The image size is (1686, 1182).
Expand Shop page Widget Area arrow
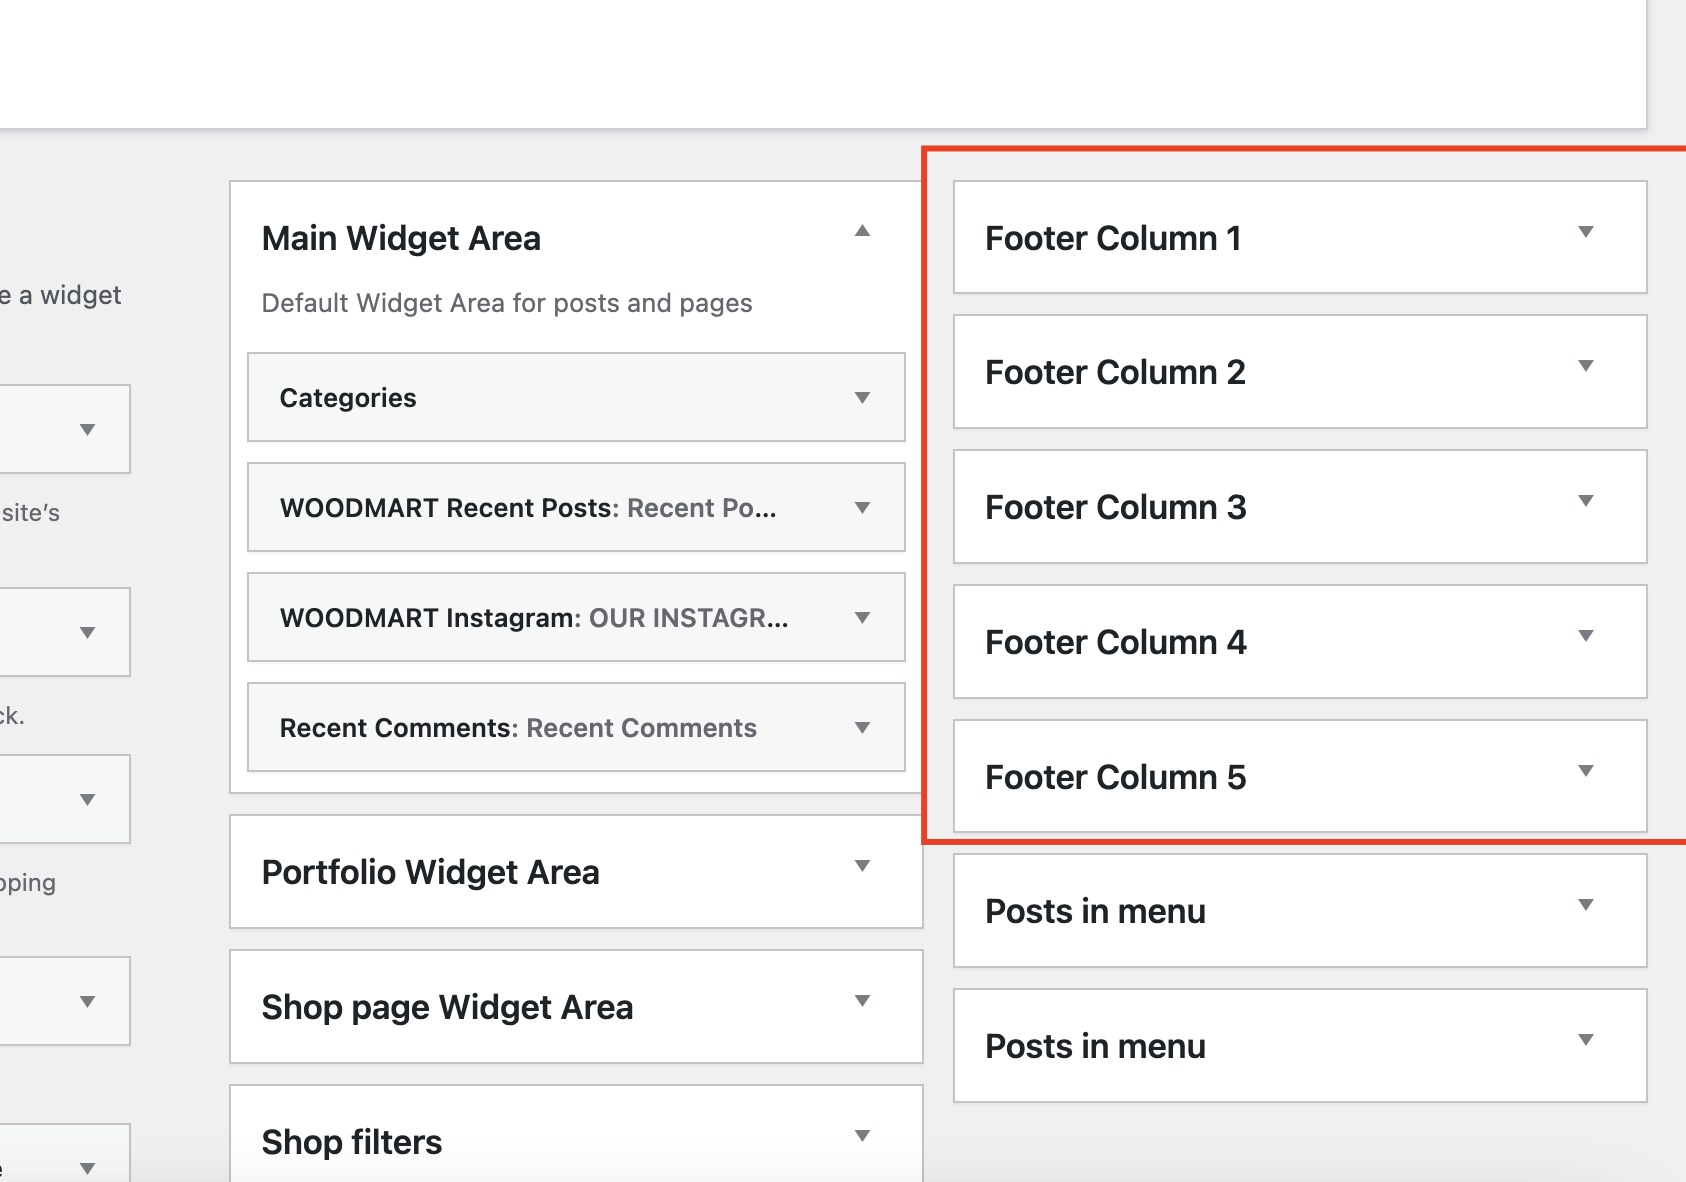coord(862,1001)
